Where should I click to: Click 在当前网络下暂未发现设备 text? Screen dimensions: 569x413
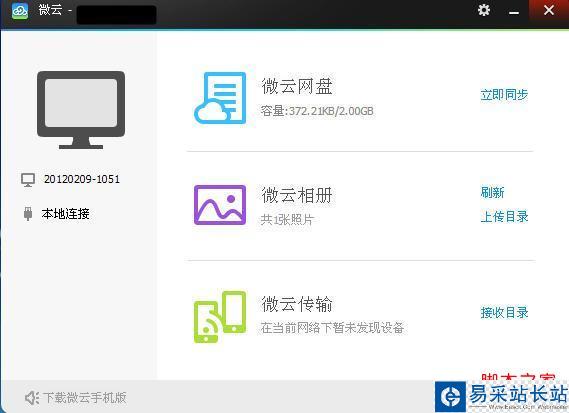(x=332, y=328)
